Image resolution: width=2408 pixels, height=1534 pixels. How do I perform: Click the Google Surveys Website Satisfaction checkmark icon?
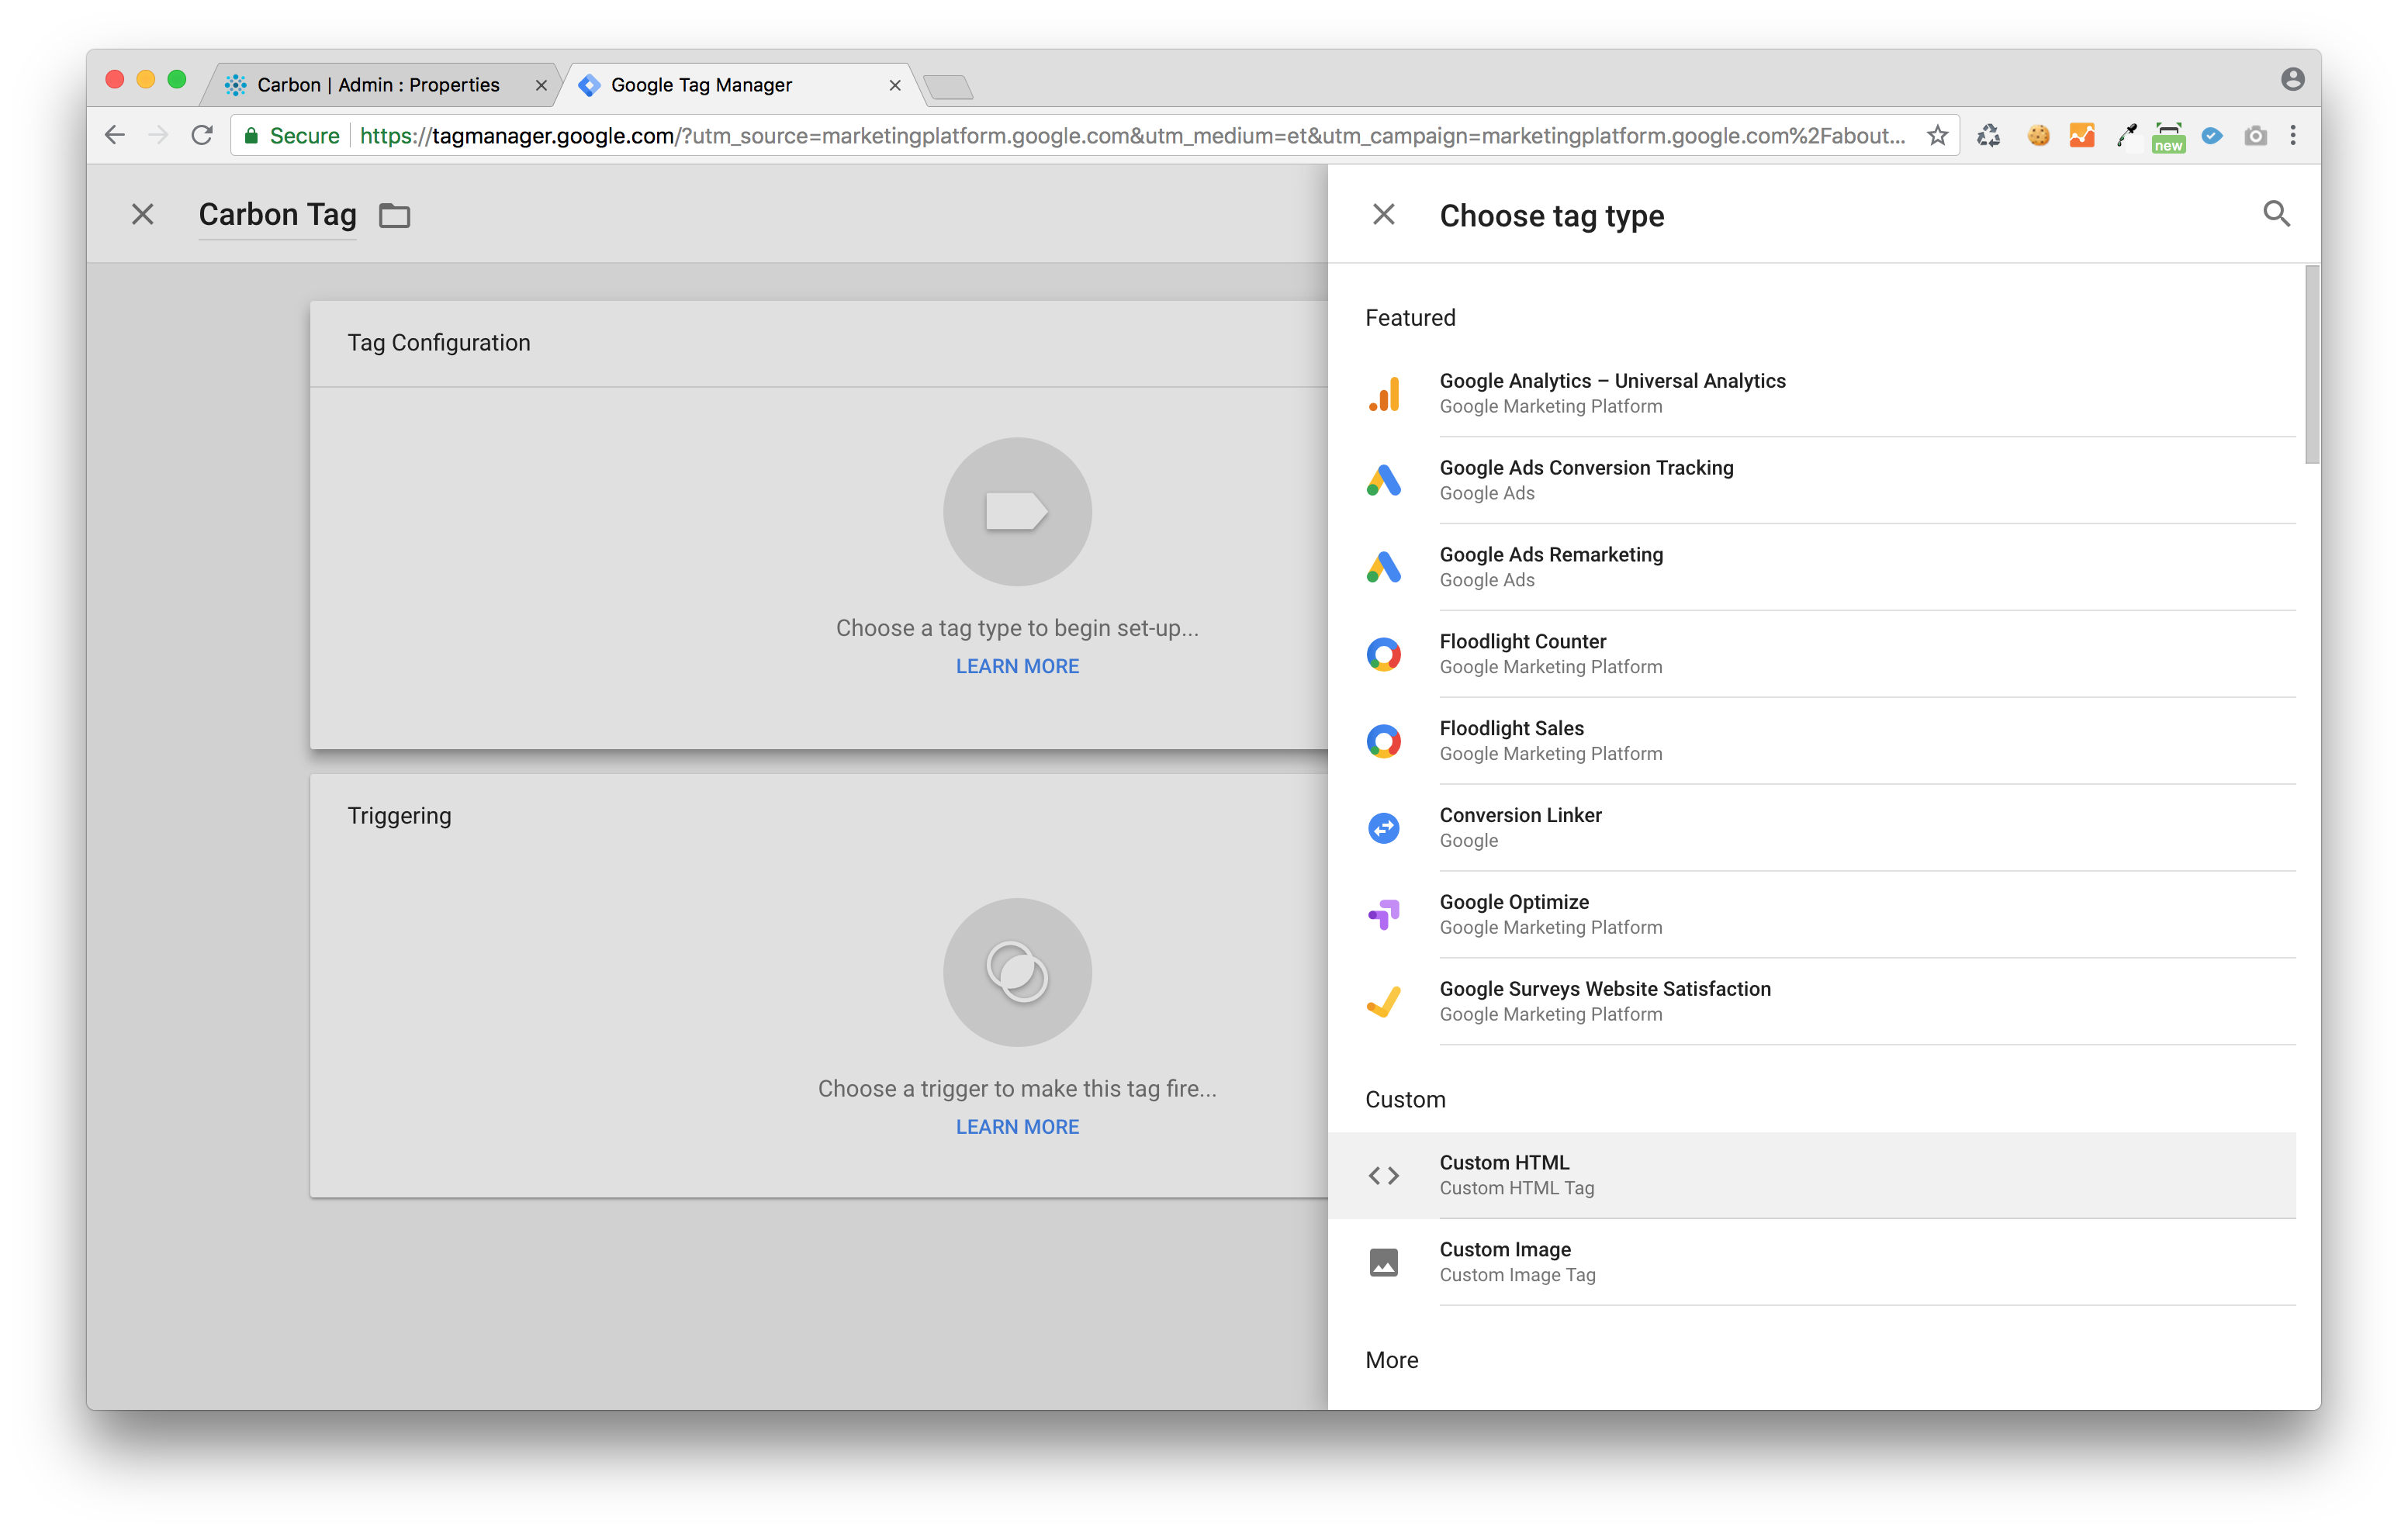click(x=1384, y=1001)
